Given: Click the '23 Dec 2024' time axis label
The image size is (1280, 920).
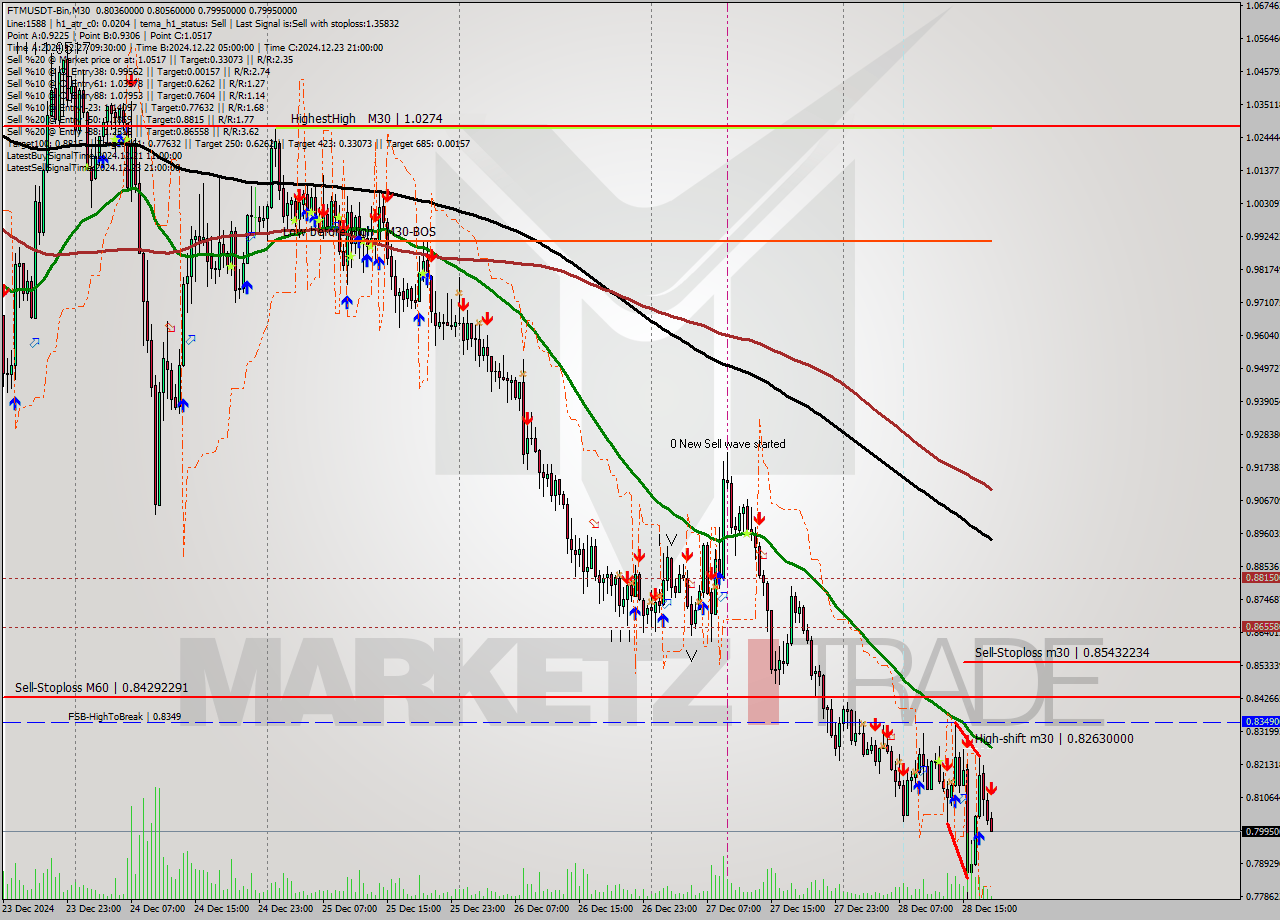Looking at the screenshot, I should (27, 909).
